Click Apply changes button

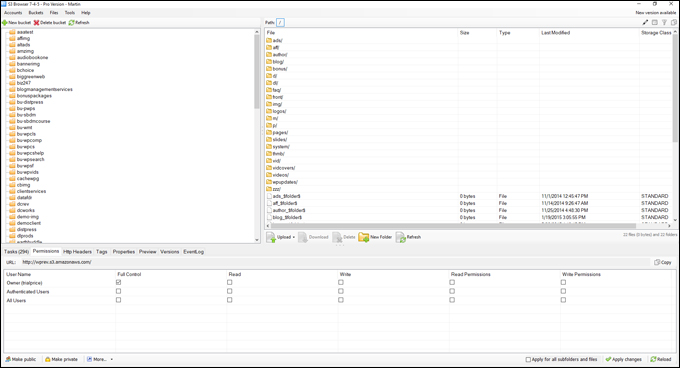pos(624,359)
